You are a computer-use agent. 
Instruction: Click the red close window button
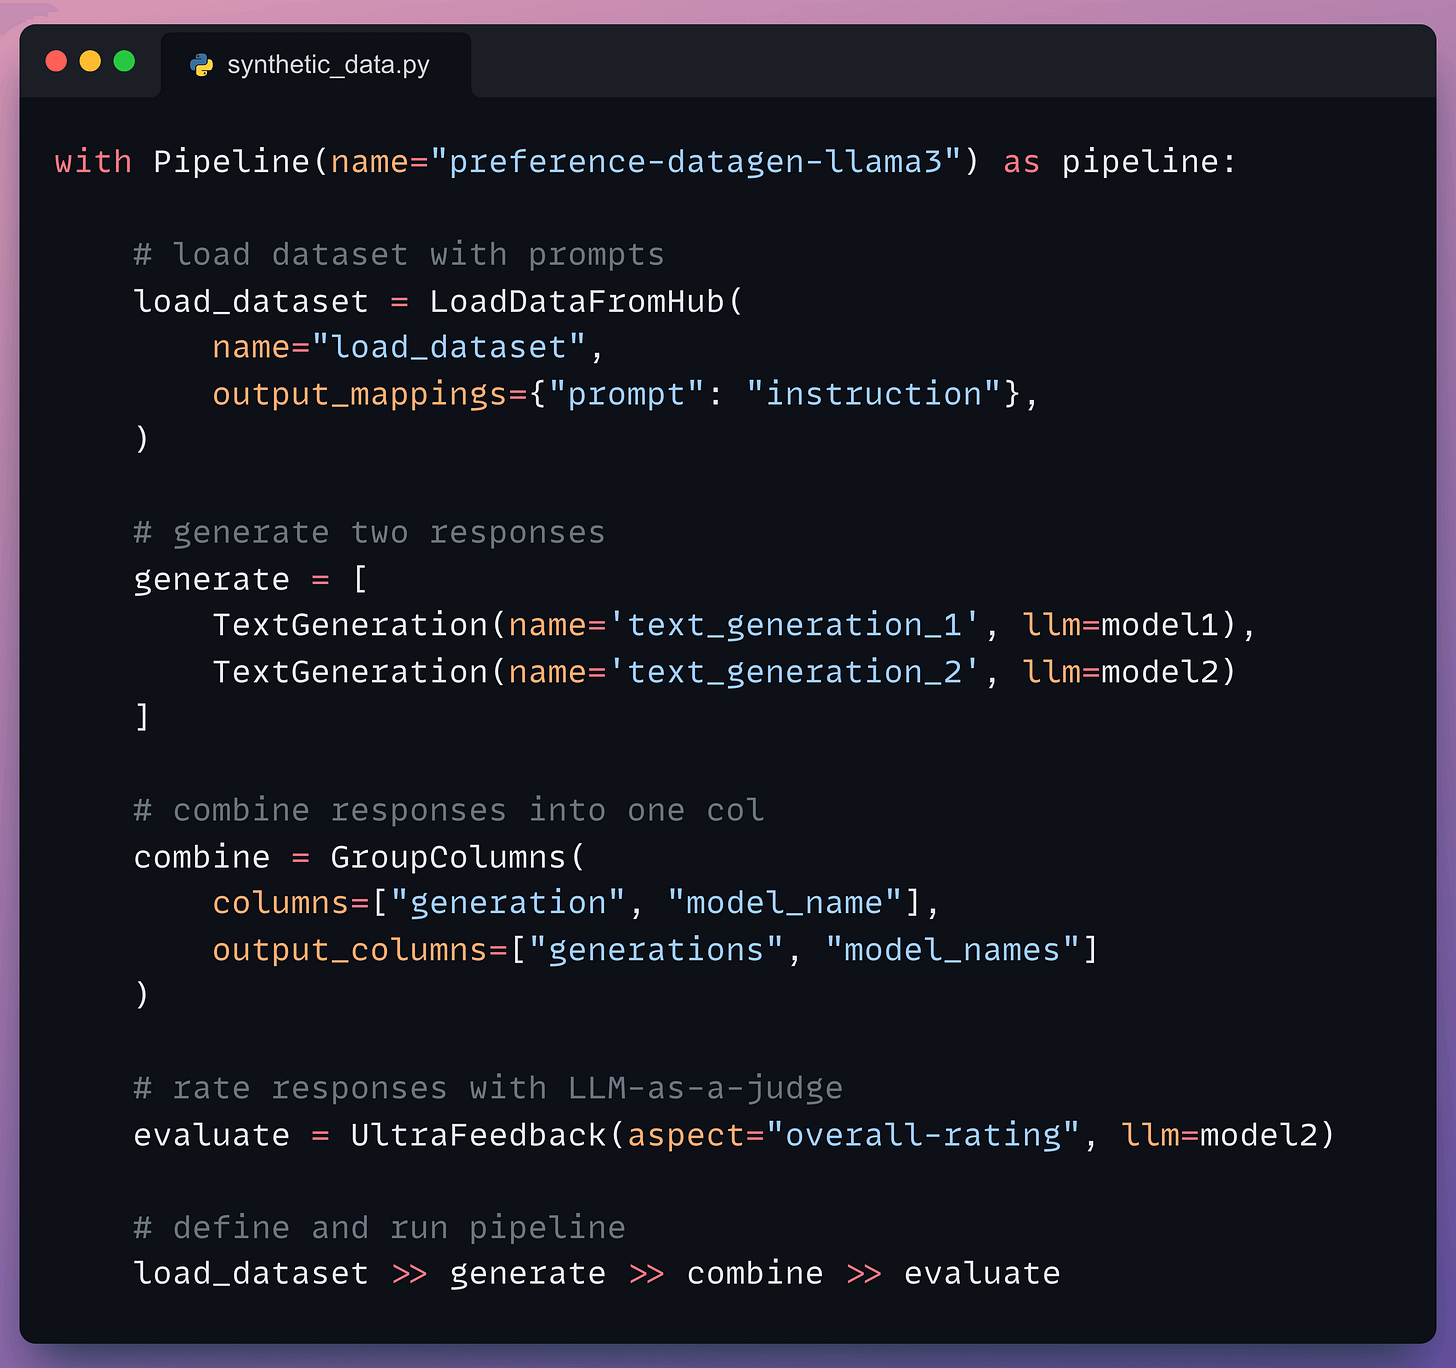click(x=57, y=62)
